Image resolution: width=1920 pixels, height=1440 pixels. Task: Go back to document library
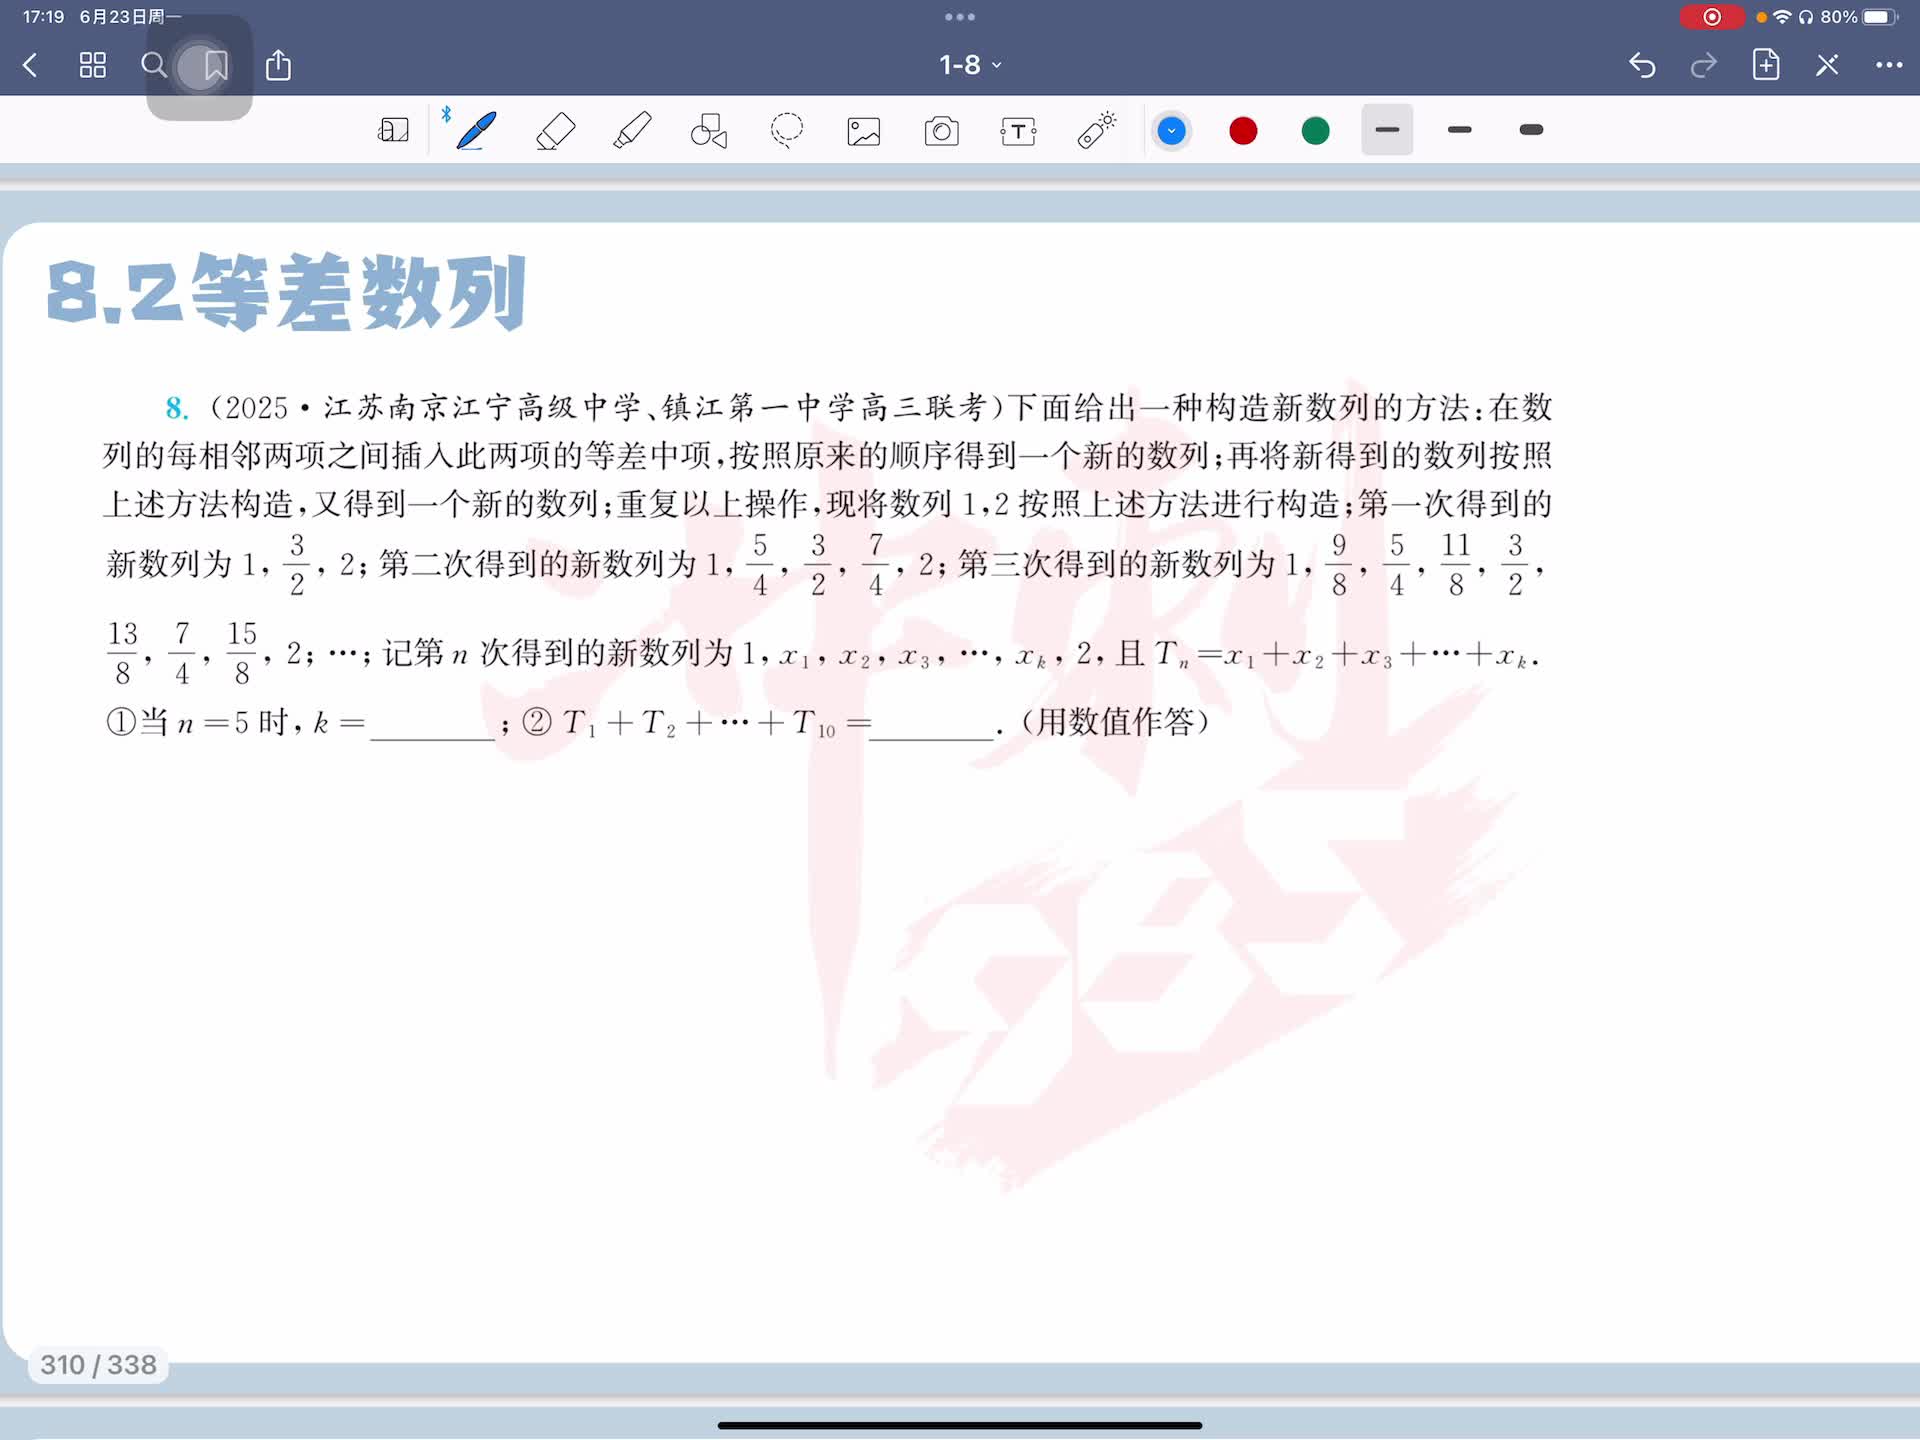coord(30,65)
